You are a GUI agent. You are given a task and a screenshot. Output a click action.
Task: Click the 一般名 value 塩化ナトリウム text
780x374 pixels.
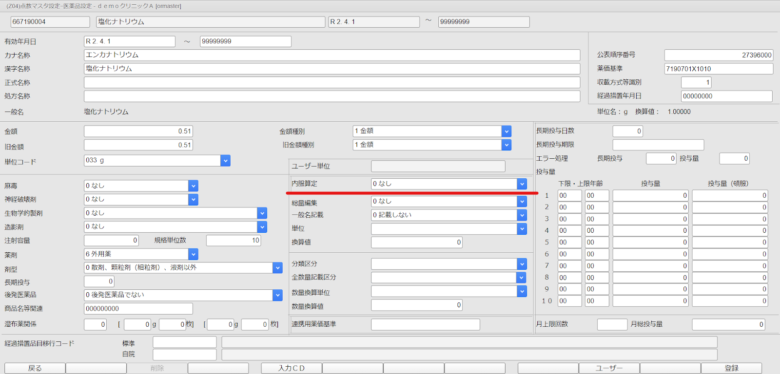coord(106,112)
